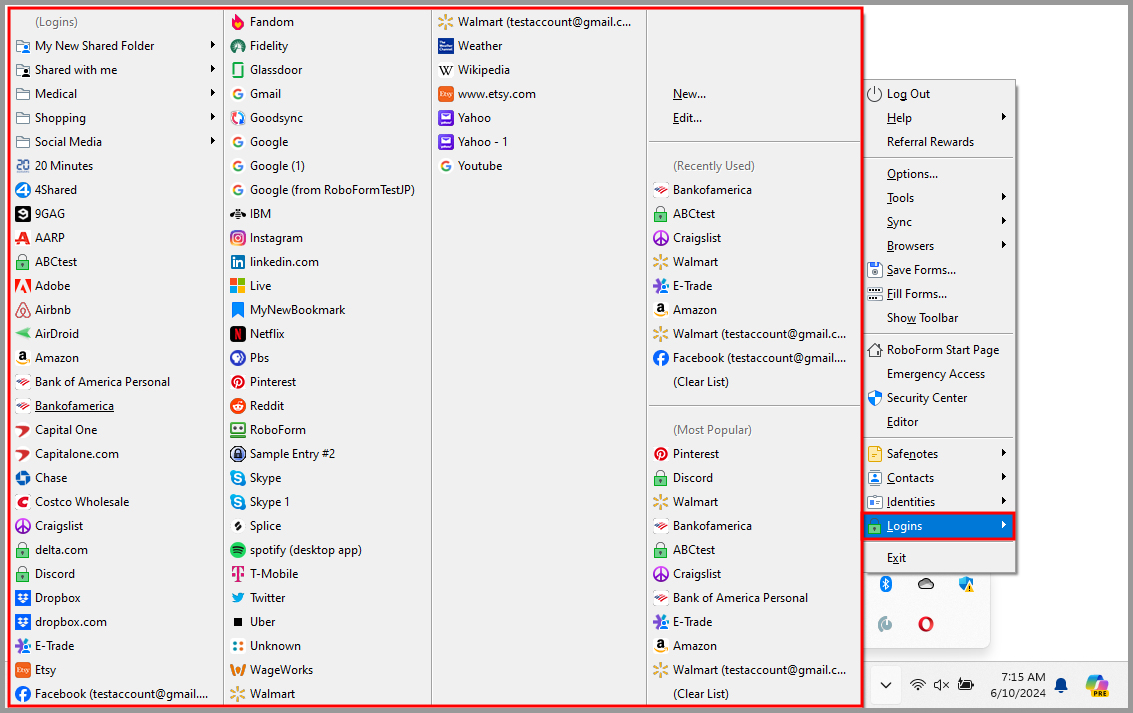Click the T-Mobile icon
The width and height of the screenshot is (1133, 713).
pyautogui.click(x=238, y=574)
